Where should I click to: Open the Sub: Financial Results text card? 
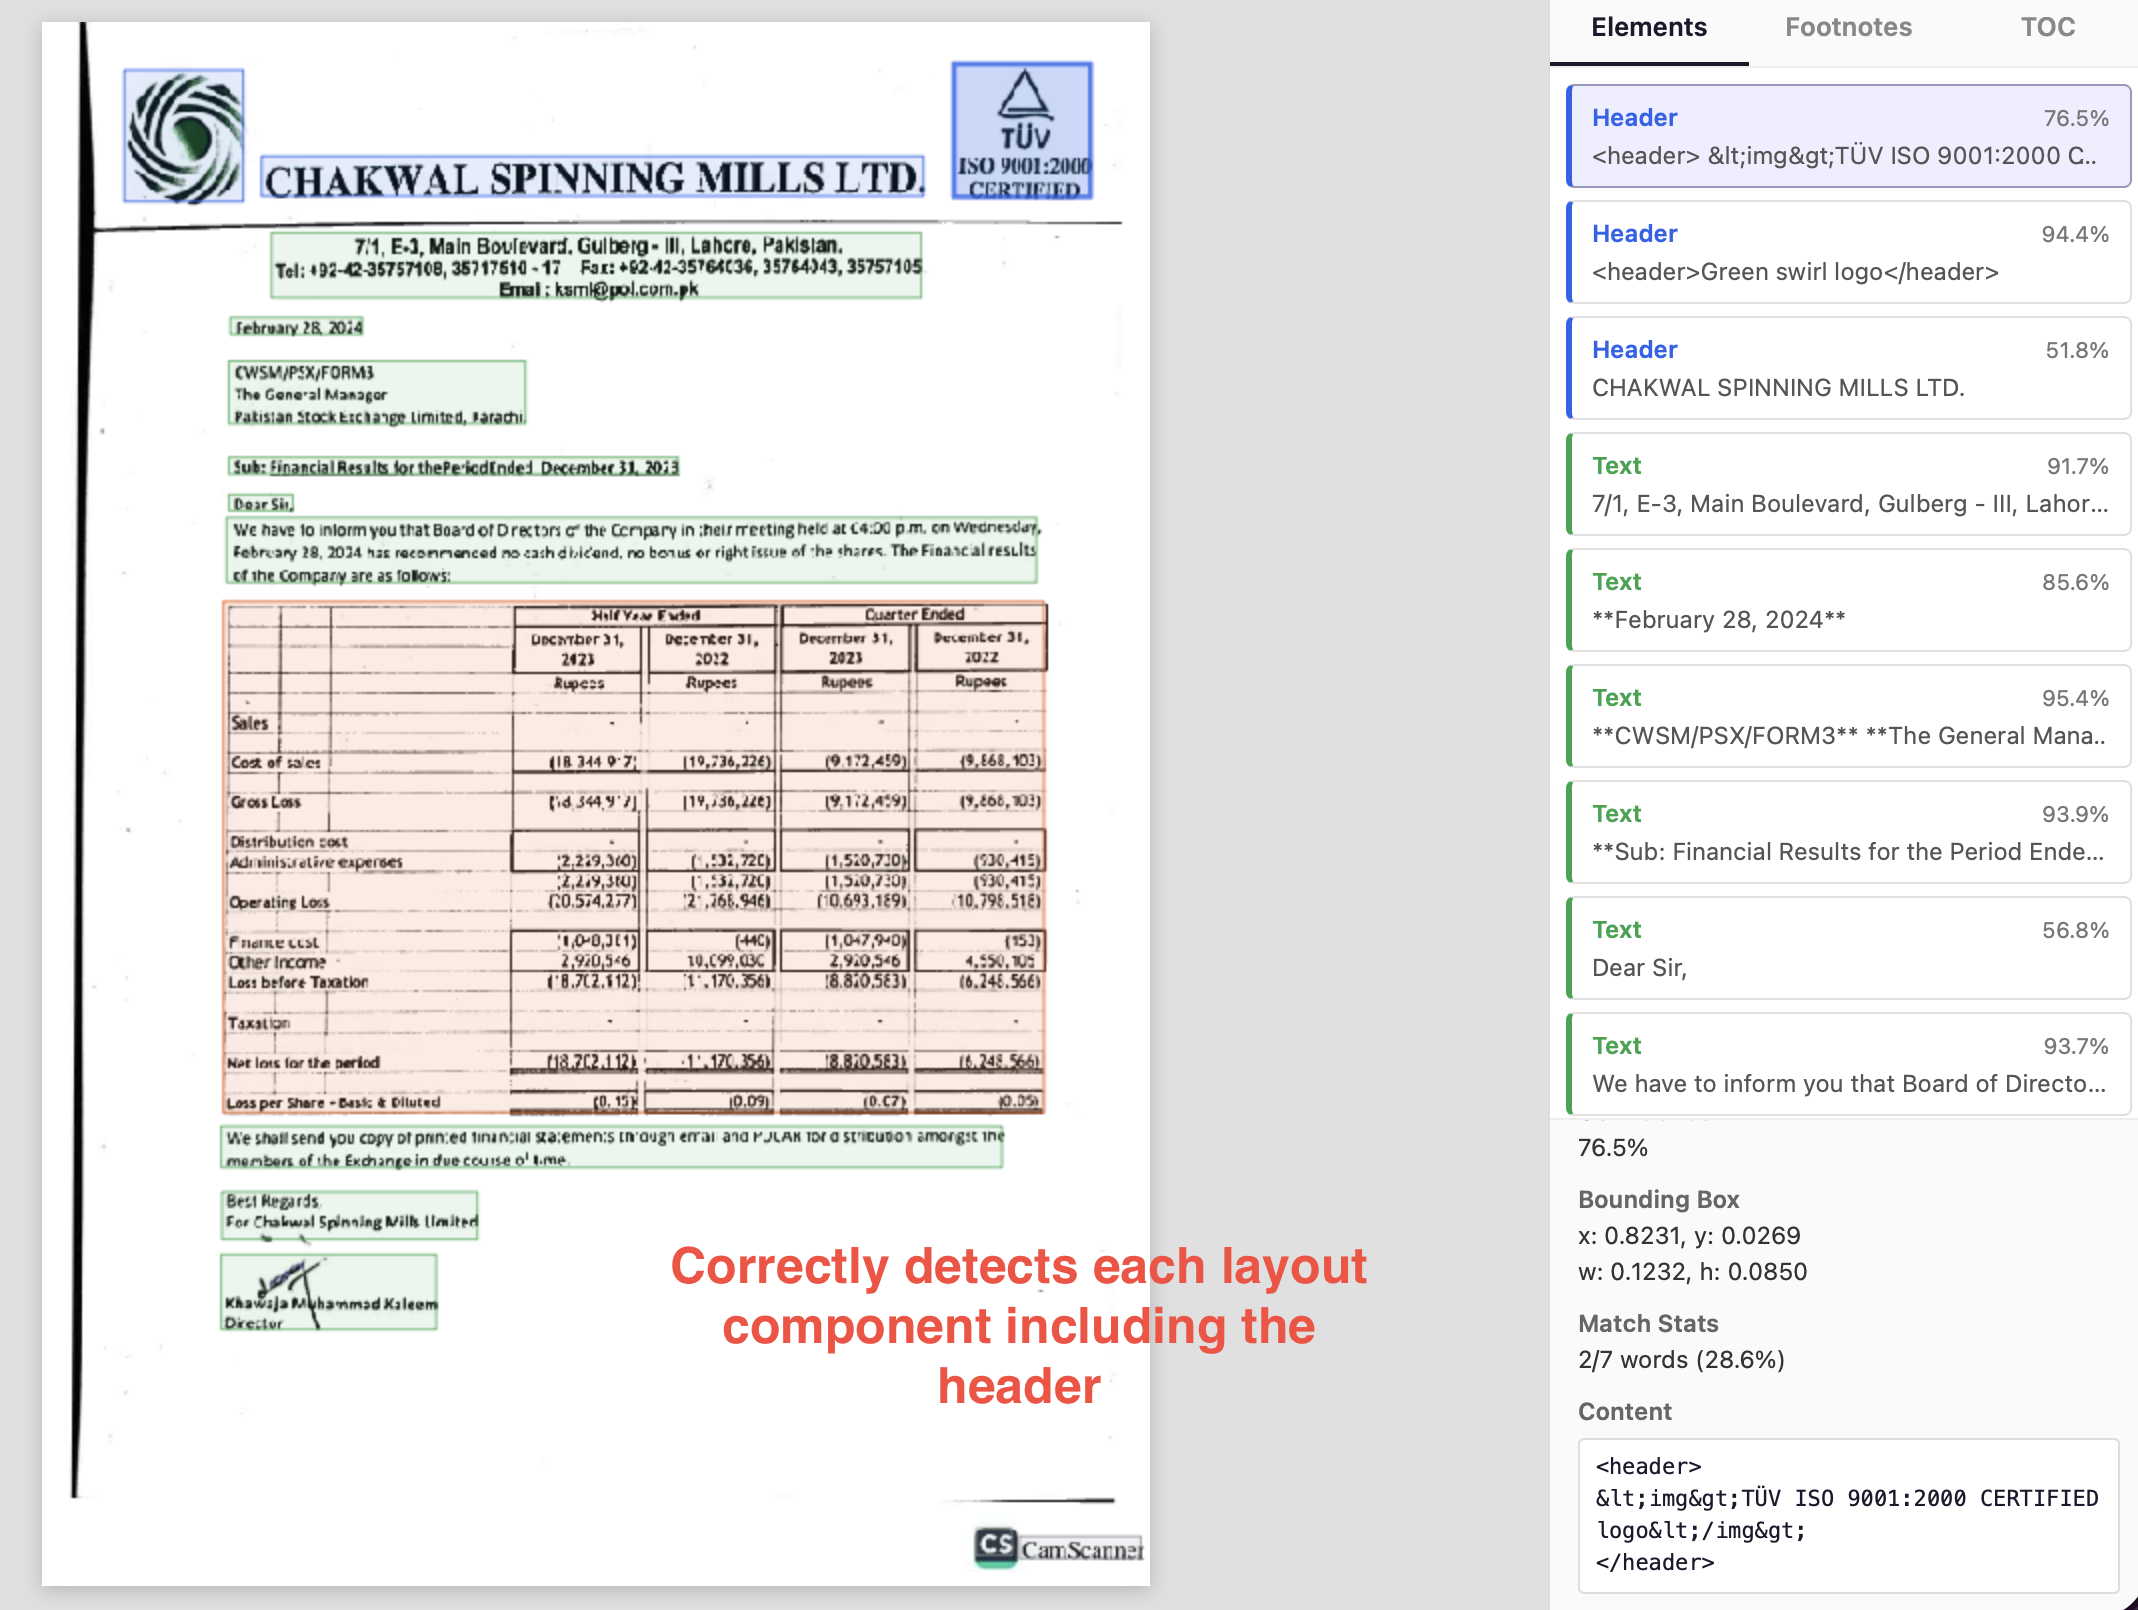click(1848, 832)
